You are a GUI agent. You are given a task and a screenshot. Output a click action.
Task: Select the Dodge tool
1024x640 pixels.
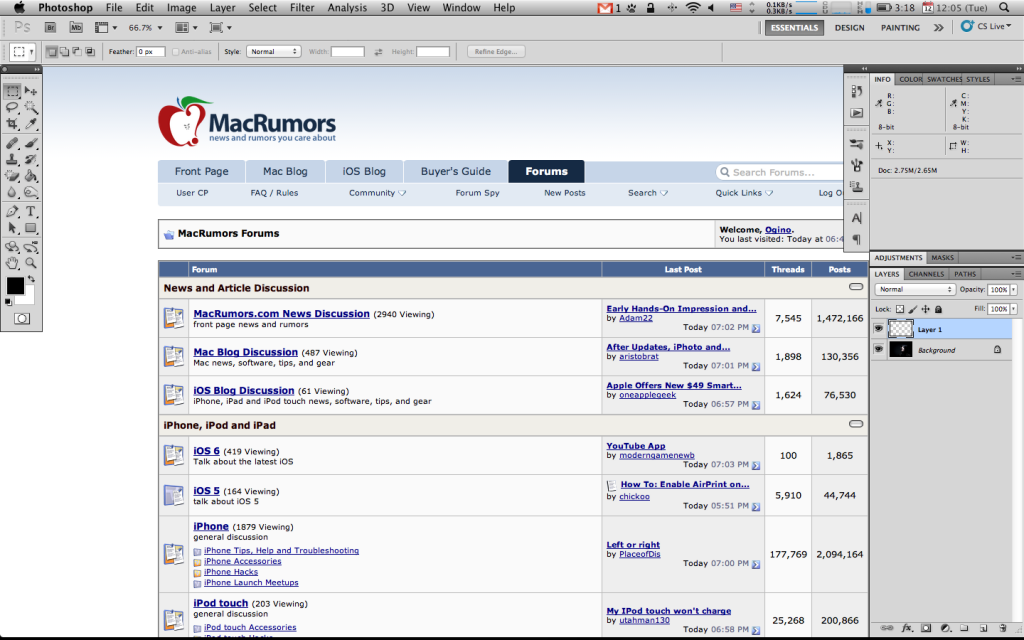(31, 192)
